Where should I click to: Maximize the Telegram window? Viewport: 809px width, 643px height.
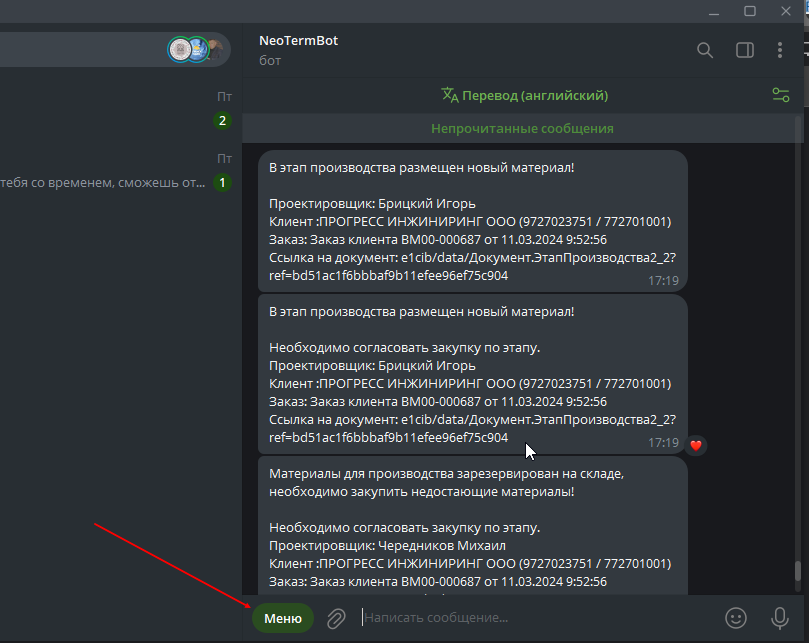750,11
